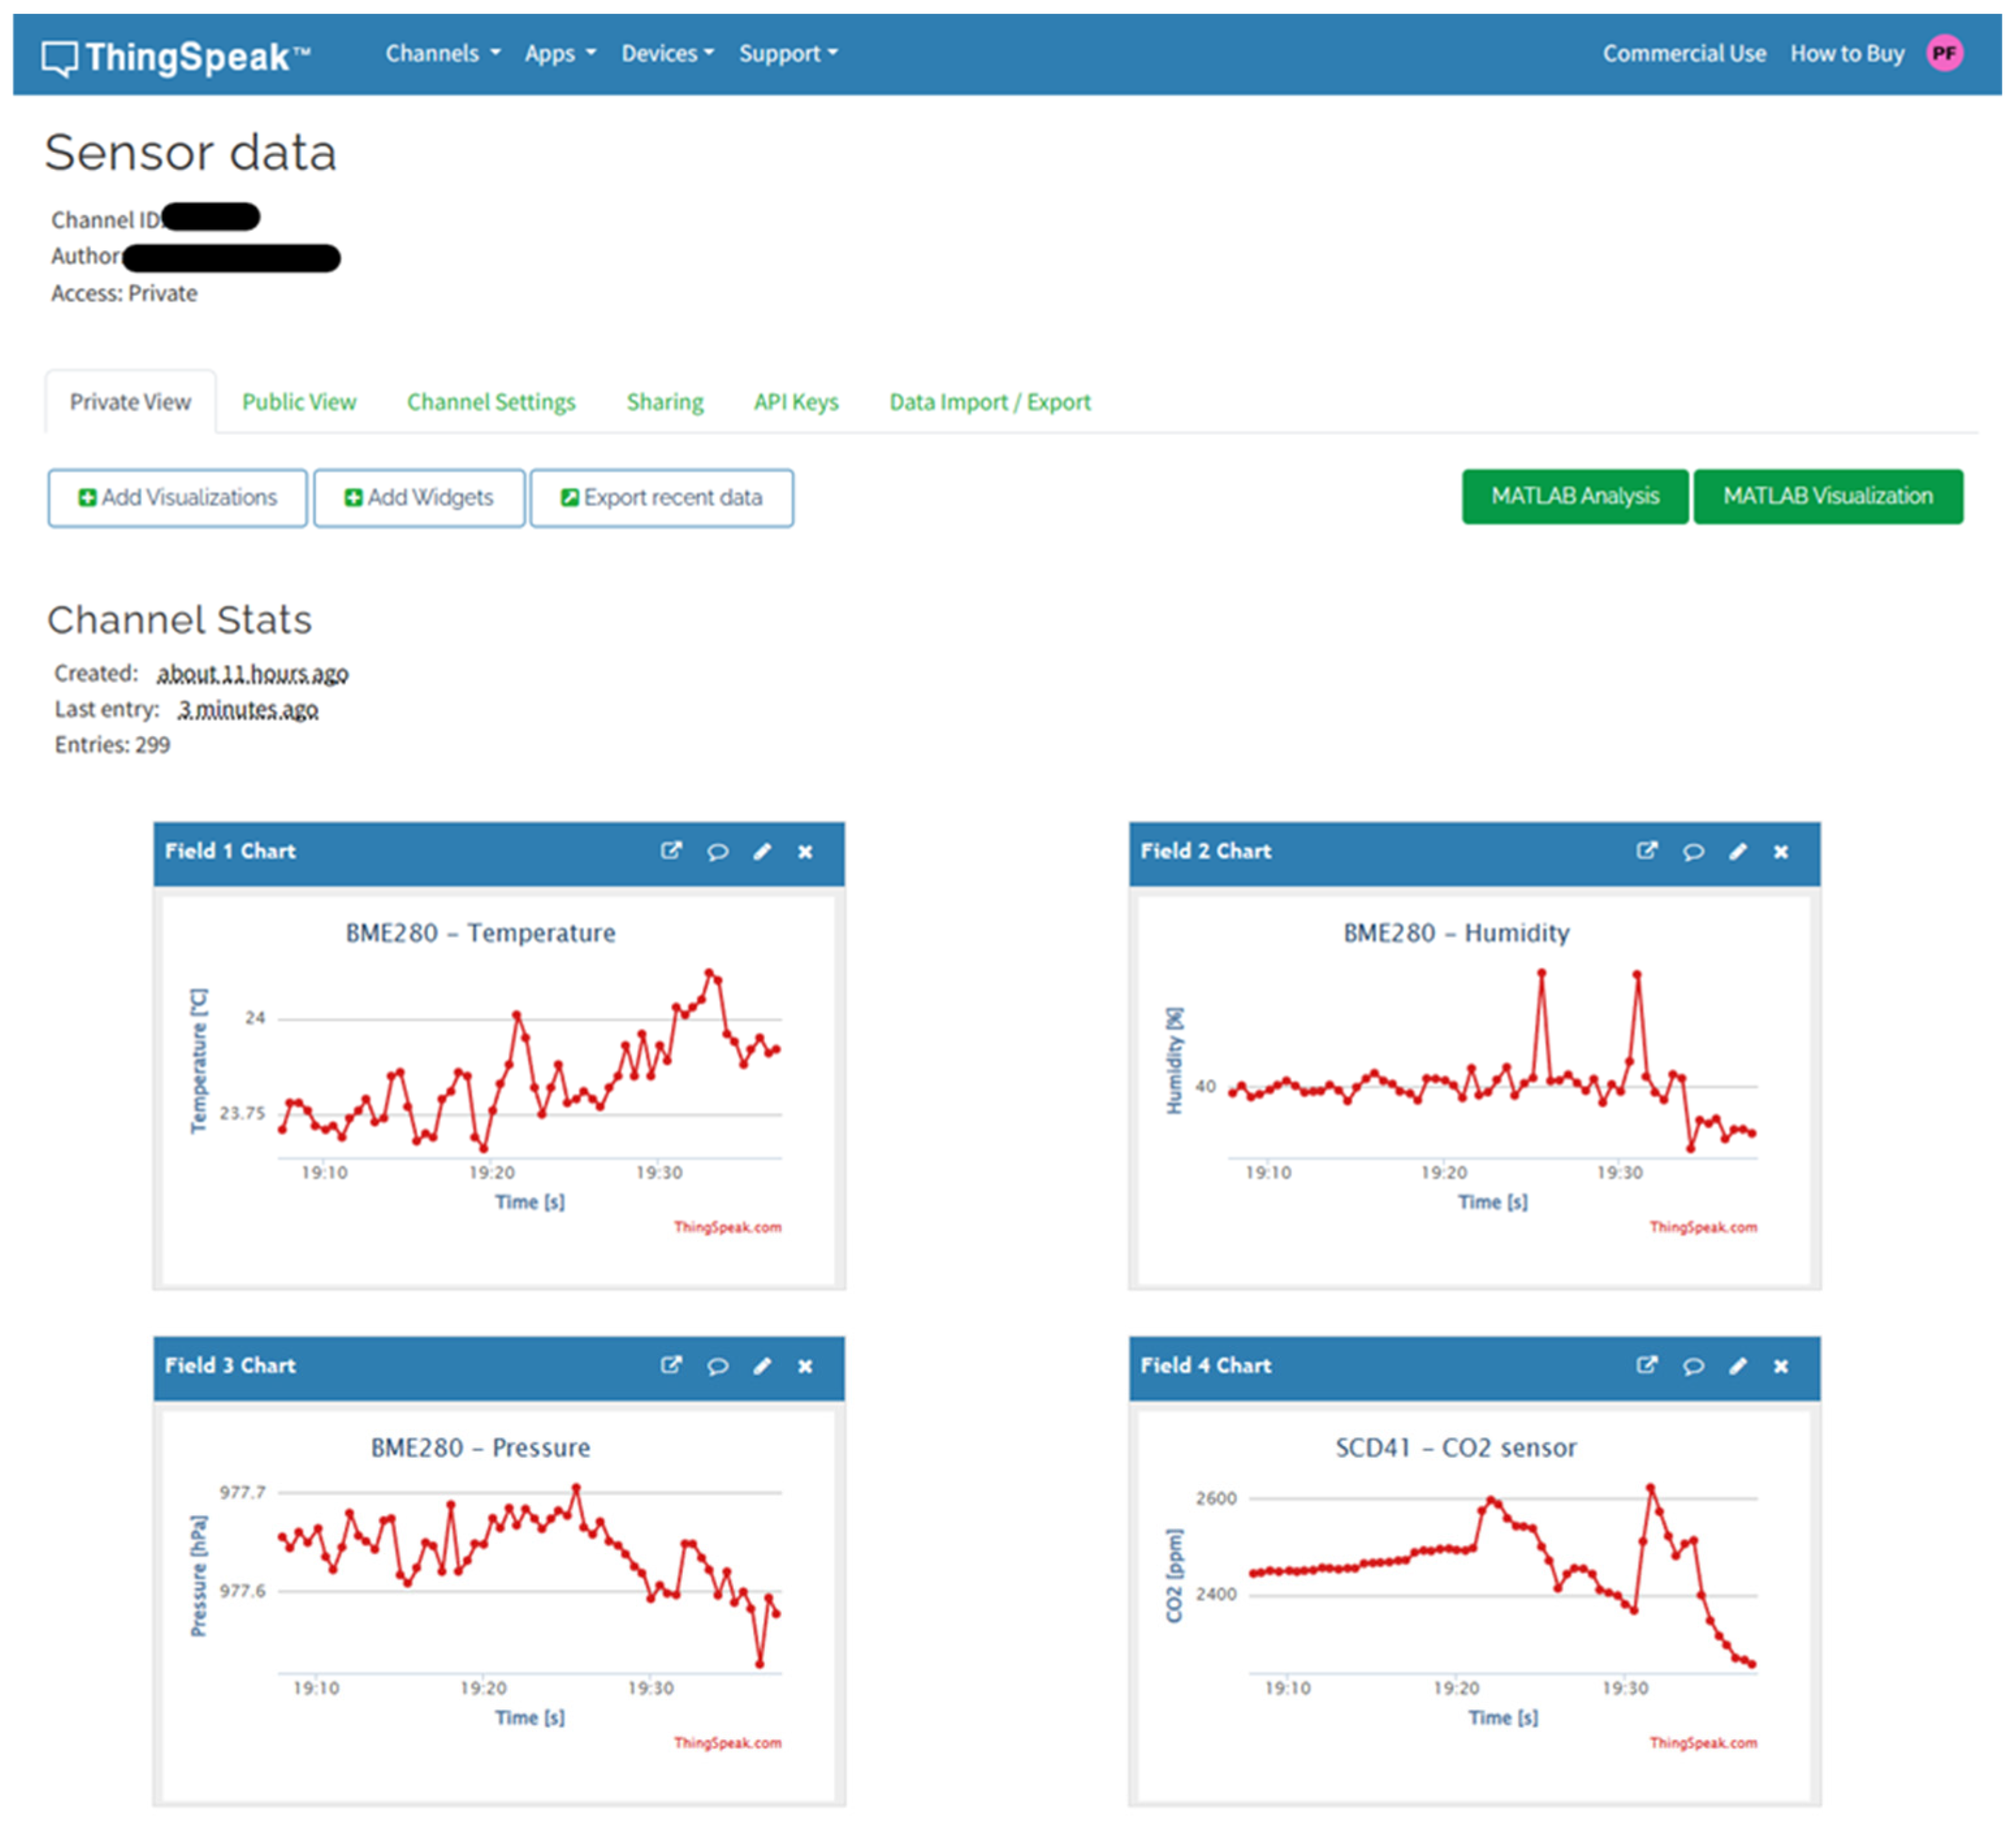Open Field 1 Chart in new window
The height and width of the screenshot is (1824, 2016).
click(671, 851)
